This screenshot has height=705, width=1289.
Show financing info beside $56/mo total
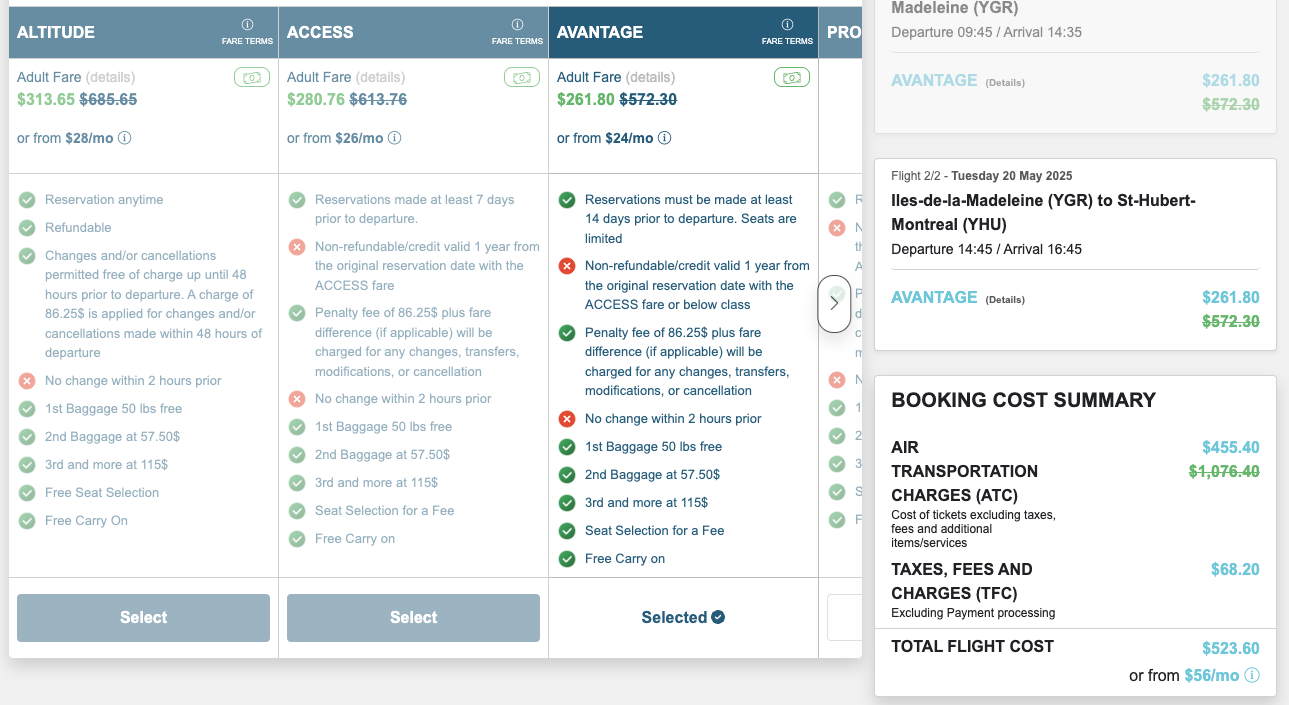point(1252,675)
